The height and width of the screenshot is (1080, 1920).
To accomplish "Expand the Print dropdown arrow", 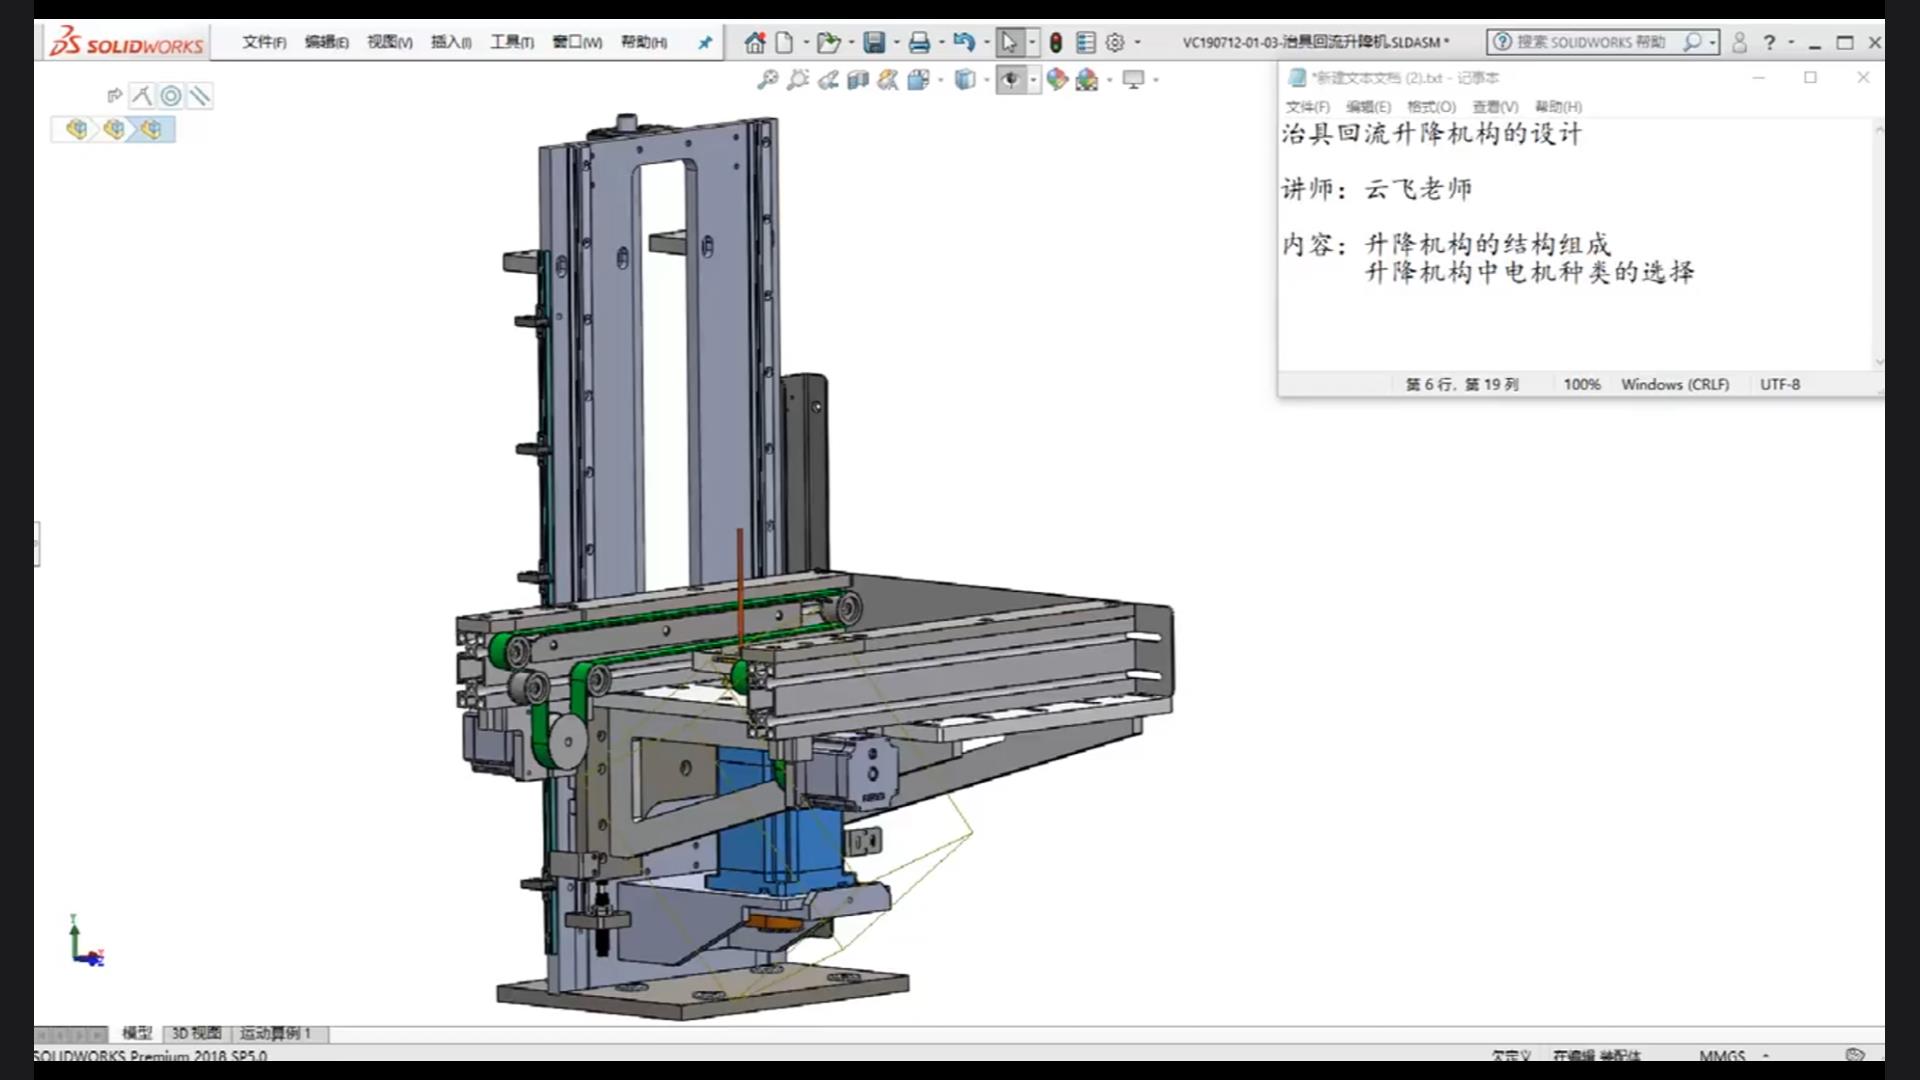I will click(942, 42).
